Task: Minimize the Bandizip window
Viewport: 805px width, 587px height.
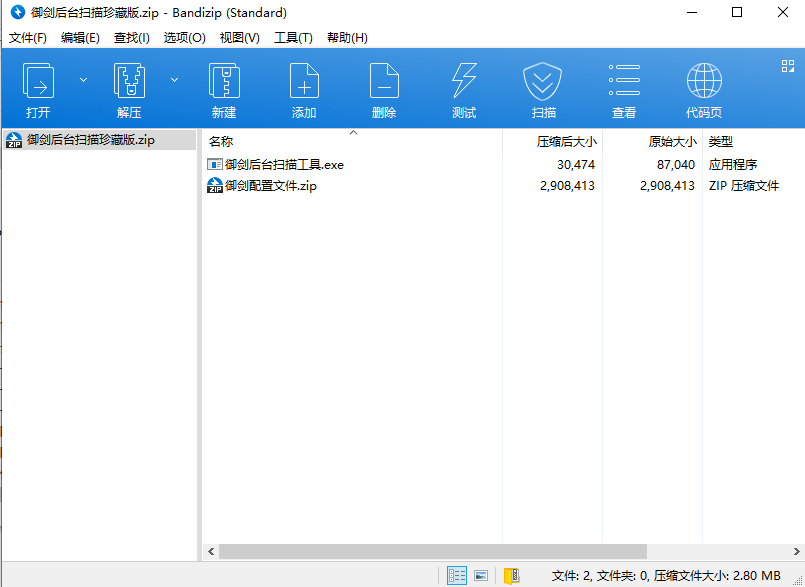Action: [x=692, y=12]
